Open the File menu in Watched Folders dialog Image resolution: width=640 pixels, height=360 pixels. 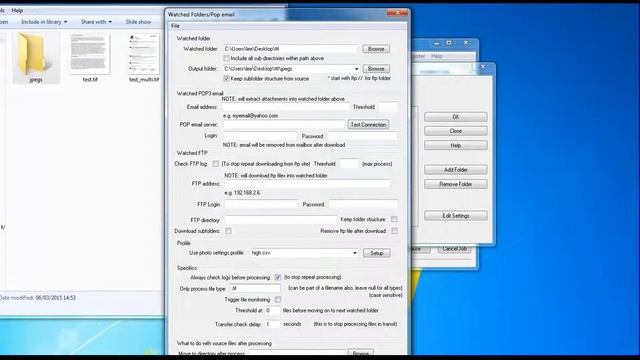click(175, 26)
